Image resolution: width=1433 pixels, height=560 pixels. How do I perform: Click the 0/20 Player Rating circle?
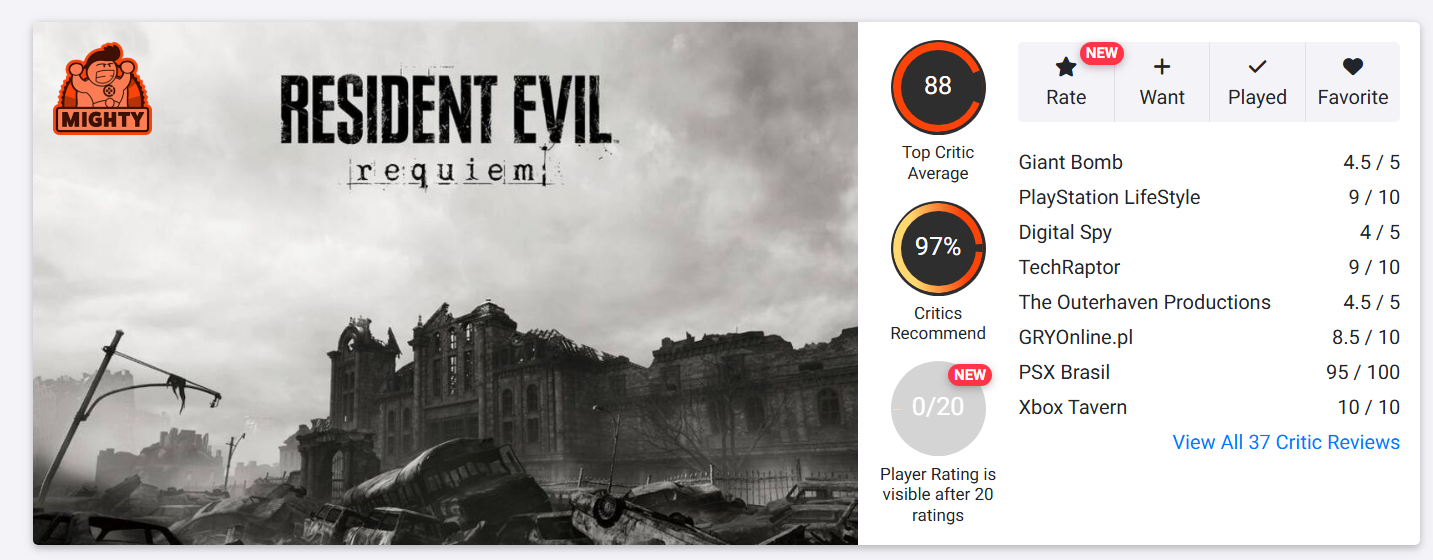pos(938,408)
